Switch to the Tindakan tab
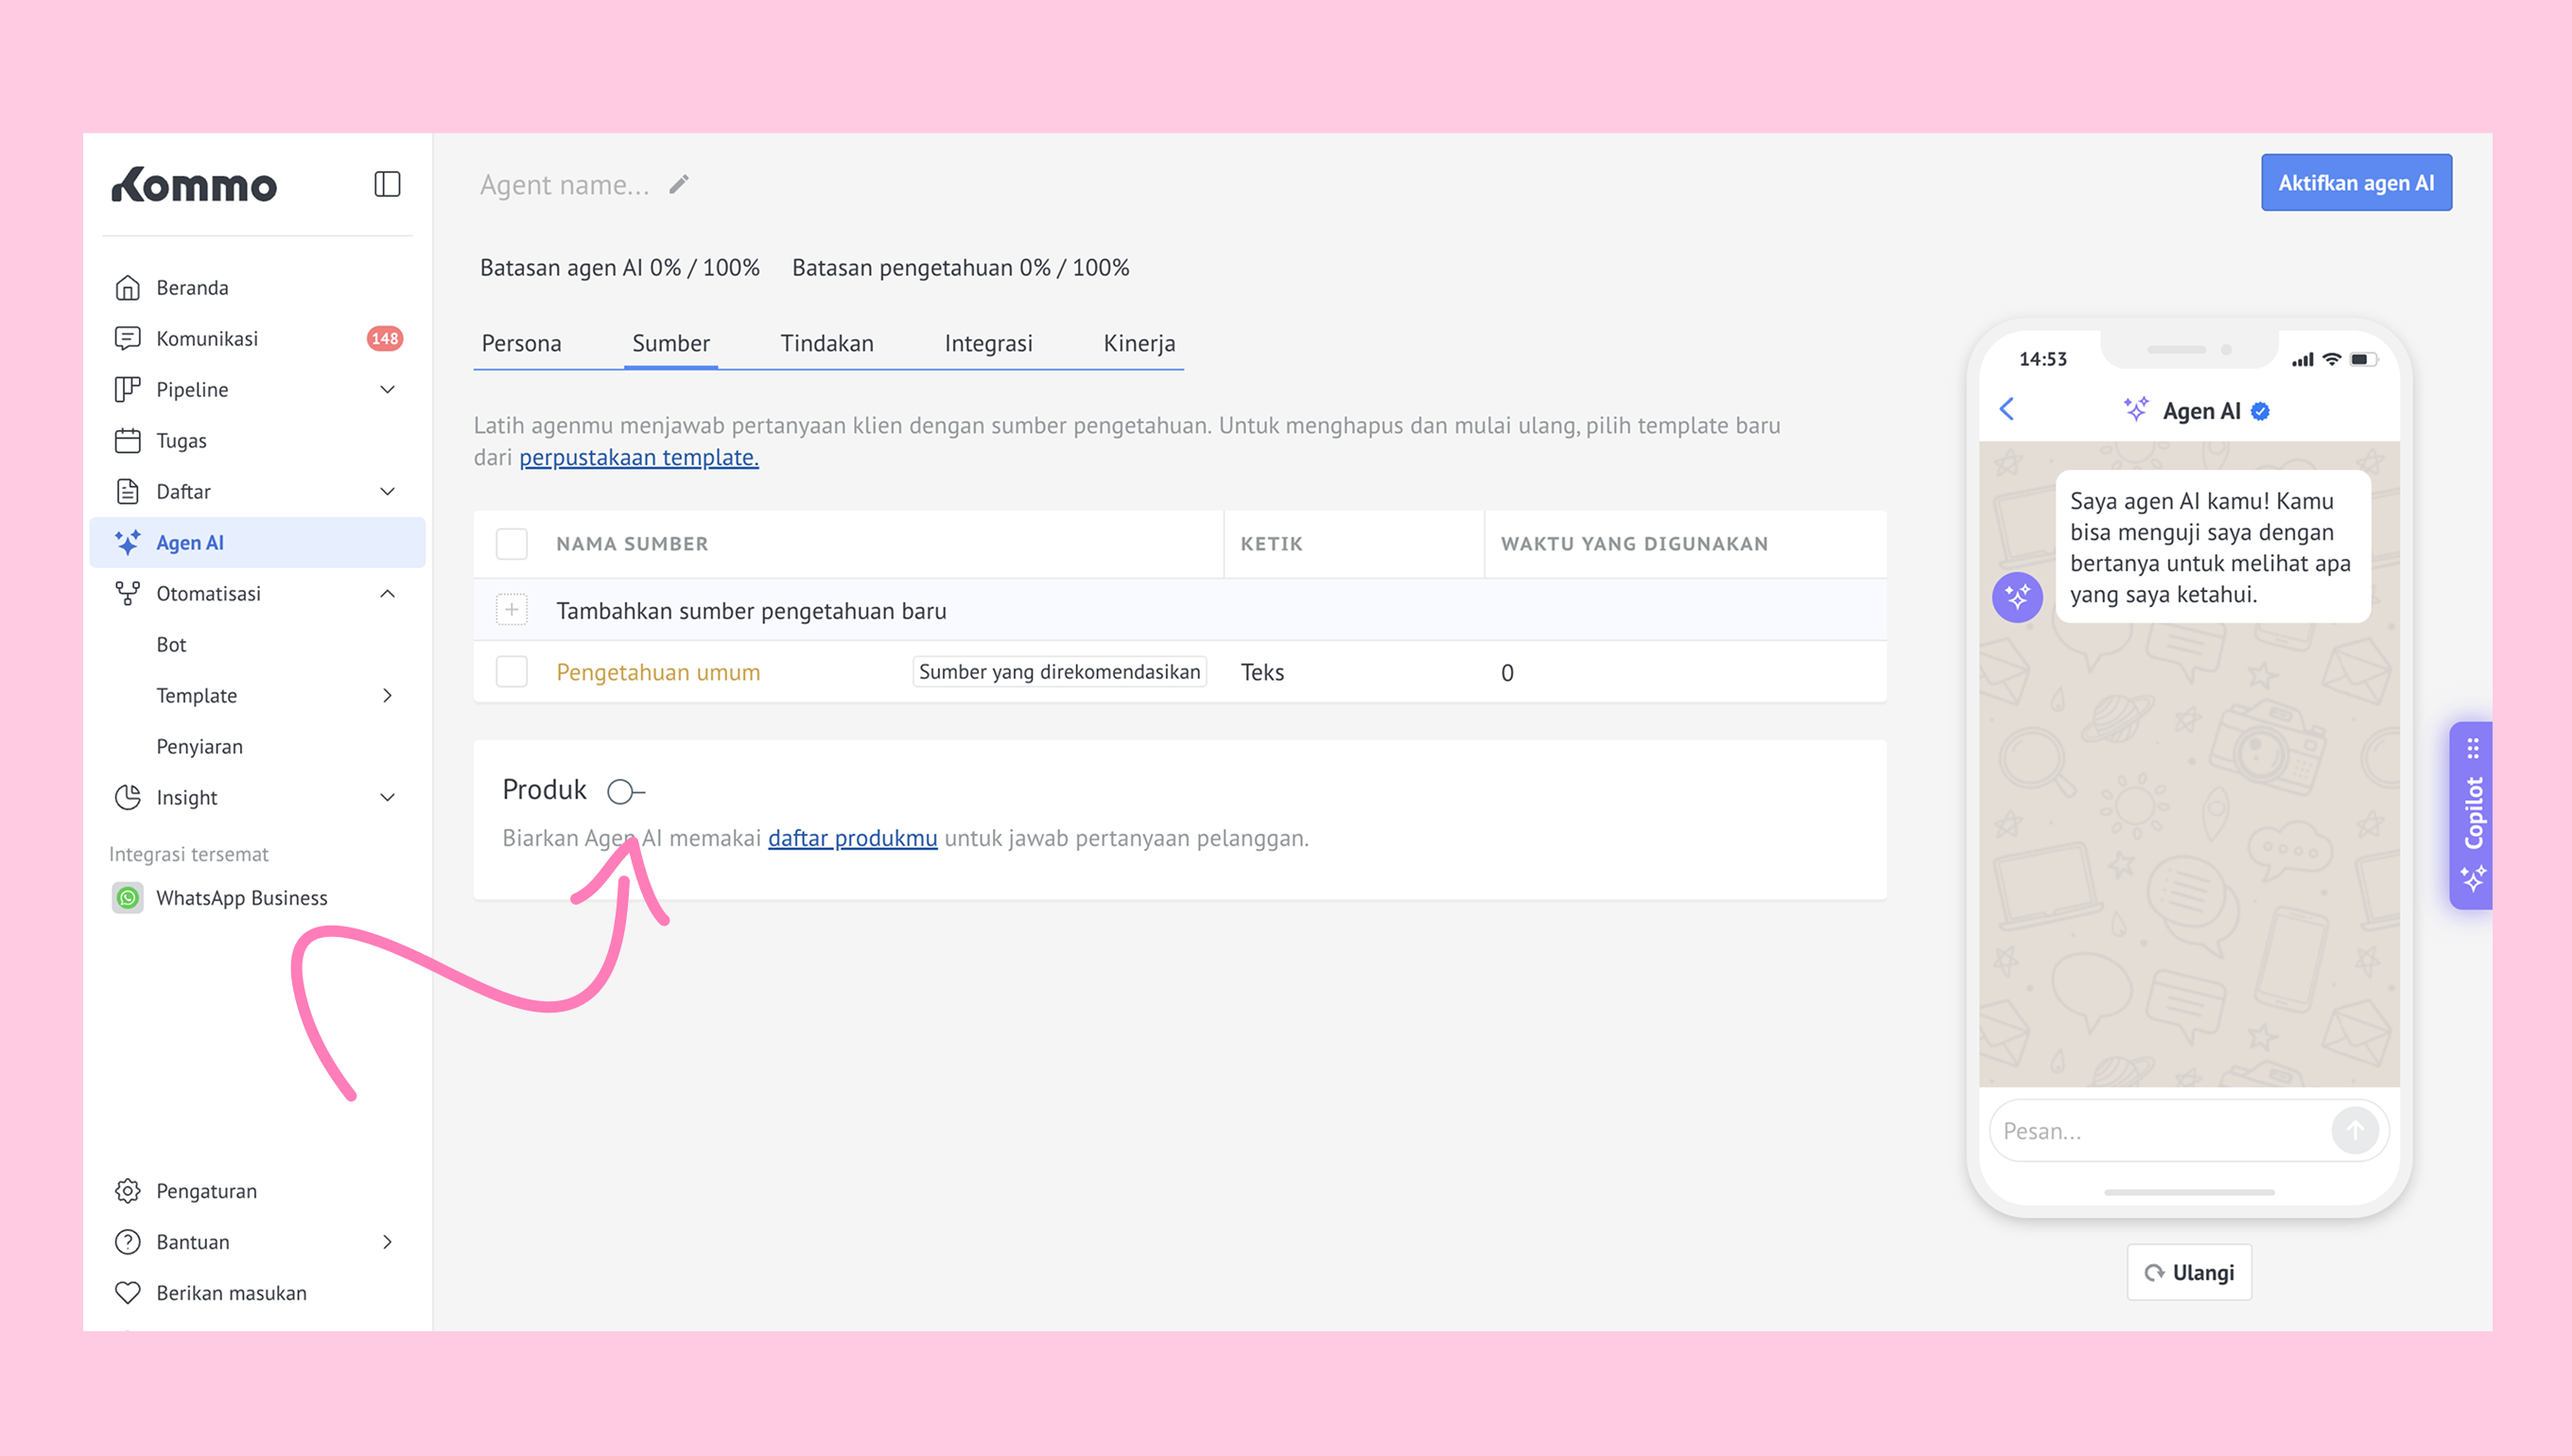 click(826, 343)
